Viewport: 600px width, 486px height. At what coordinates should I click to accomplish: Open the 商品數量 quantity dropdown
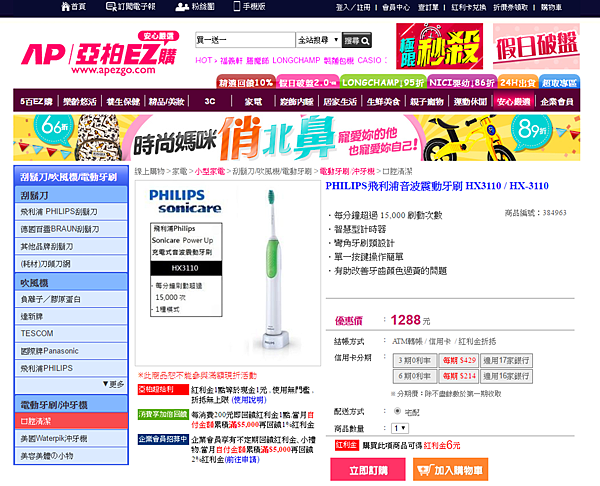(x=400, y=428)
